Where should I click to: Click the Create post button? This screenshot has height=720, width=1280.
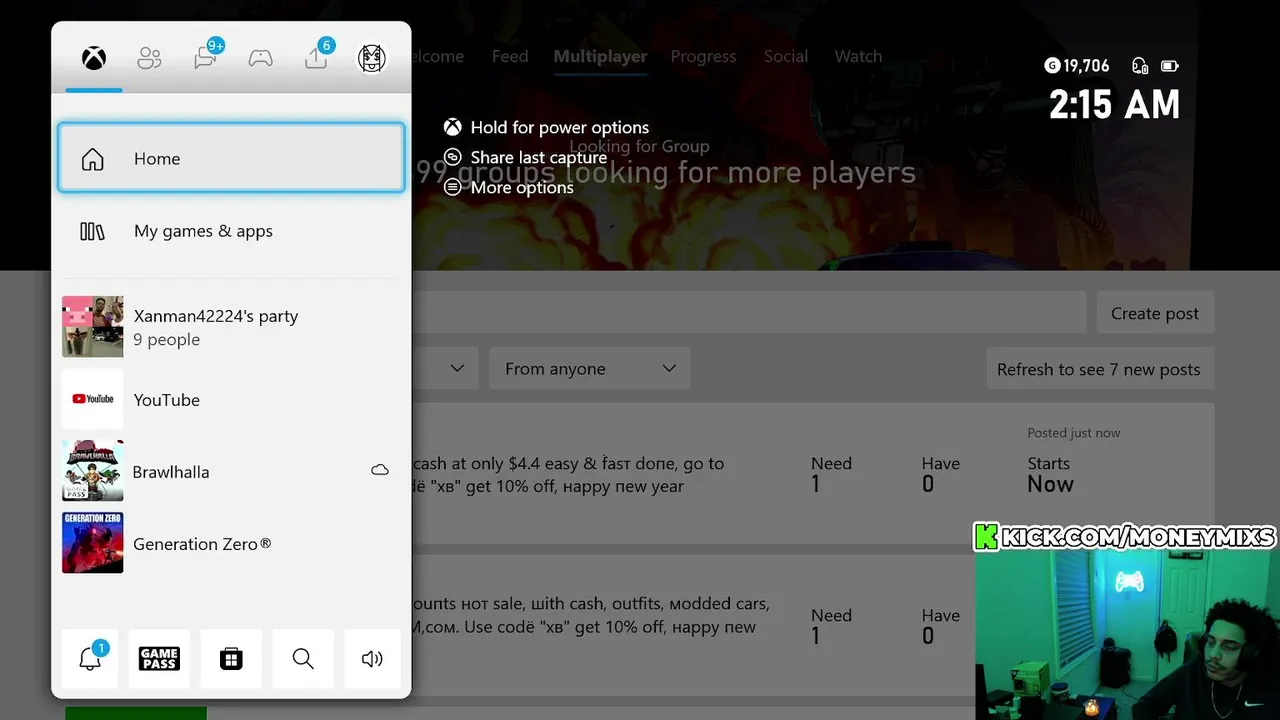coord(1155,313)
